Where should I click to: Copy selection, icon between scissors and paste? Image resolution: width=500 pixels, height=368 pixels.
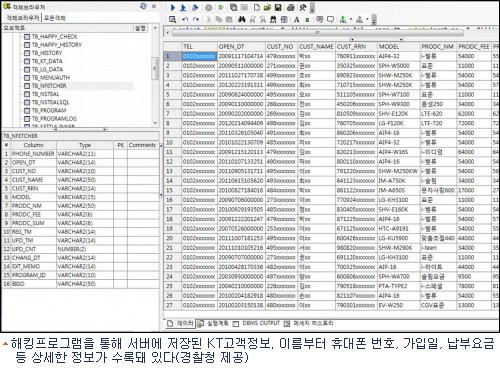click(219, 20)
